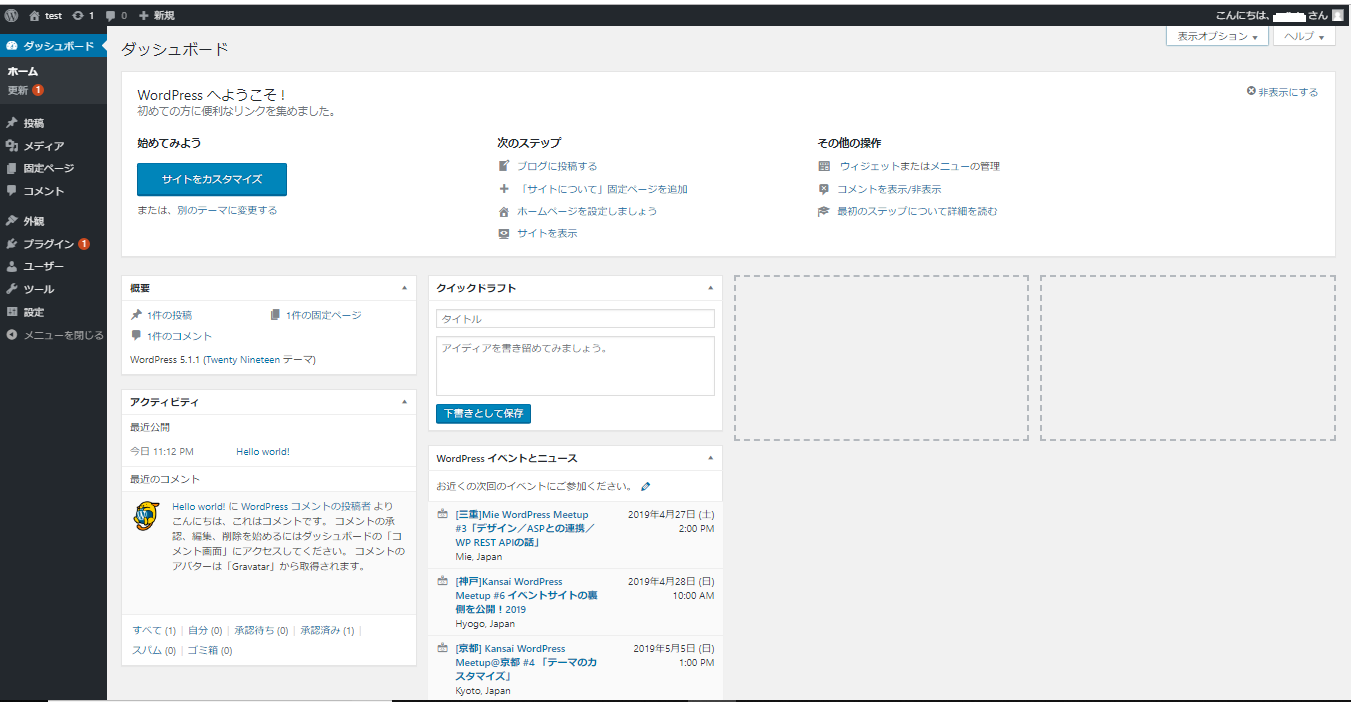
Task: Filter comments by 承認済み (1)
Action: click(x=327, y=630)
